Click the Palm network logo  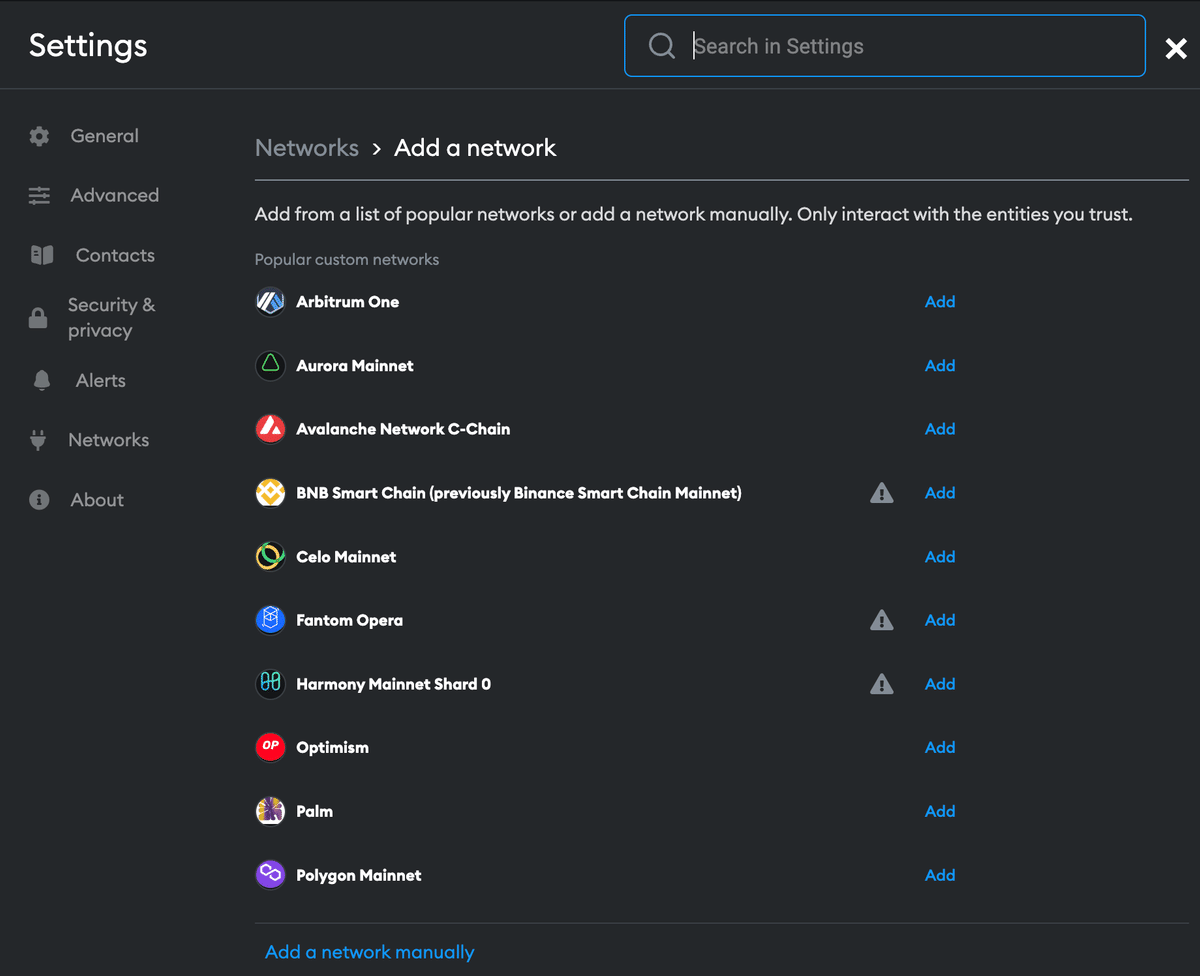click(270, 811)
